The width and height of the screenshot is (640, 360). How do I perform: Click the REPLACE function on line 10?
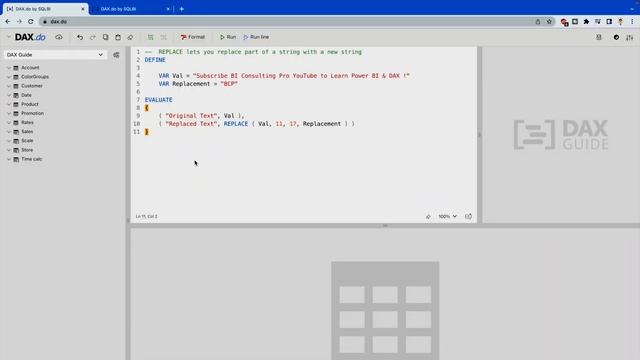coord(236,124)
